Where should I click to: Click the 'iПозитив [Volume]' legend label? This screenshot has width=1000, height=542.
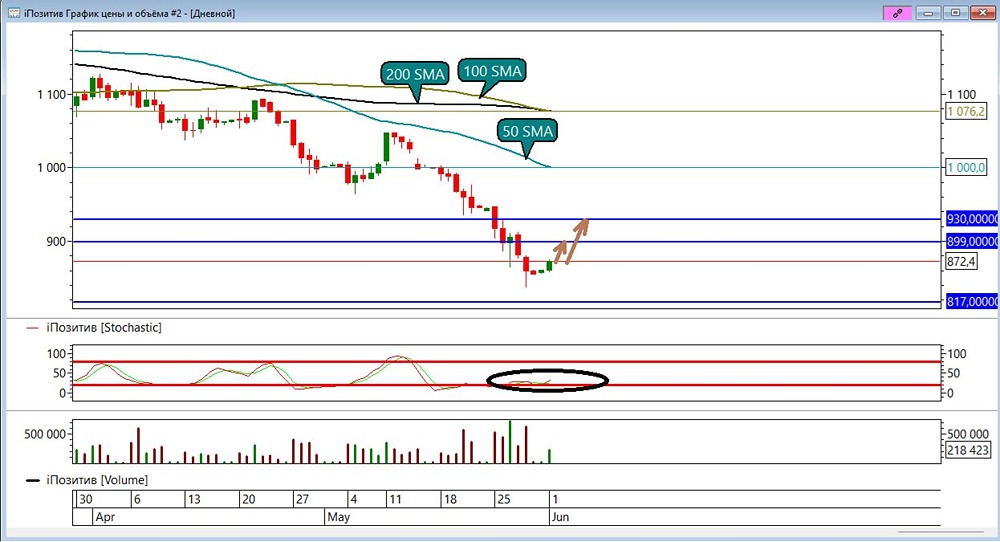tap(97, 480)
